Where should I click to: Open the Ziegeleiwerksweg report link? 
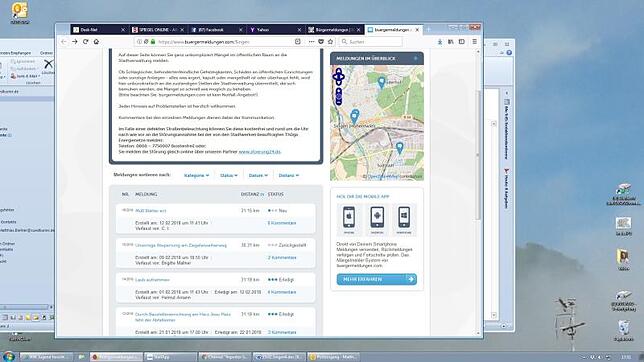coord(181,245)
